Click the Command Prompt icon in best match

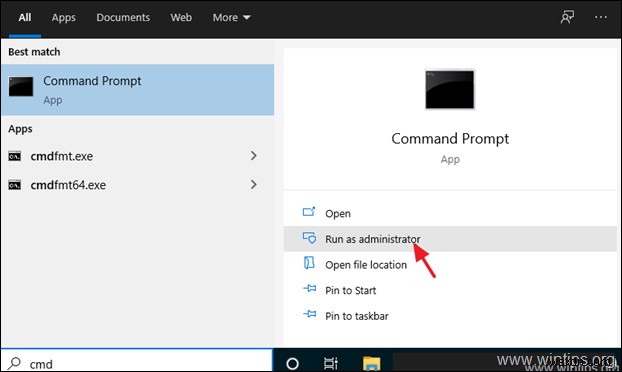[x=21, y=87]
